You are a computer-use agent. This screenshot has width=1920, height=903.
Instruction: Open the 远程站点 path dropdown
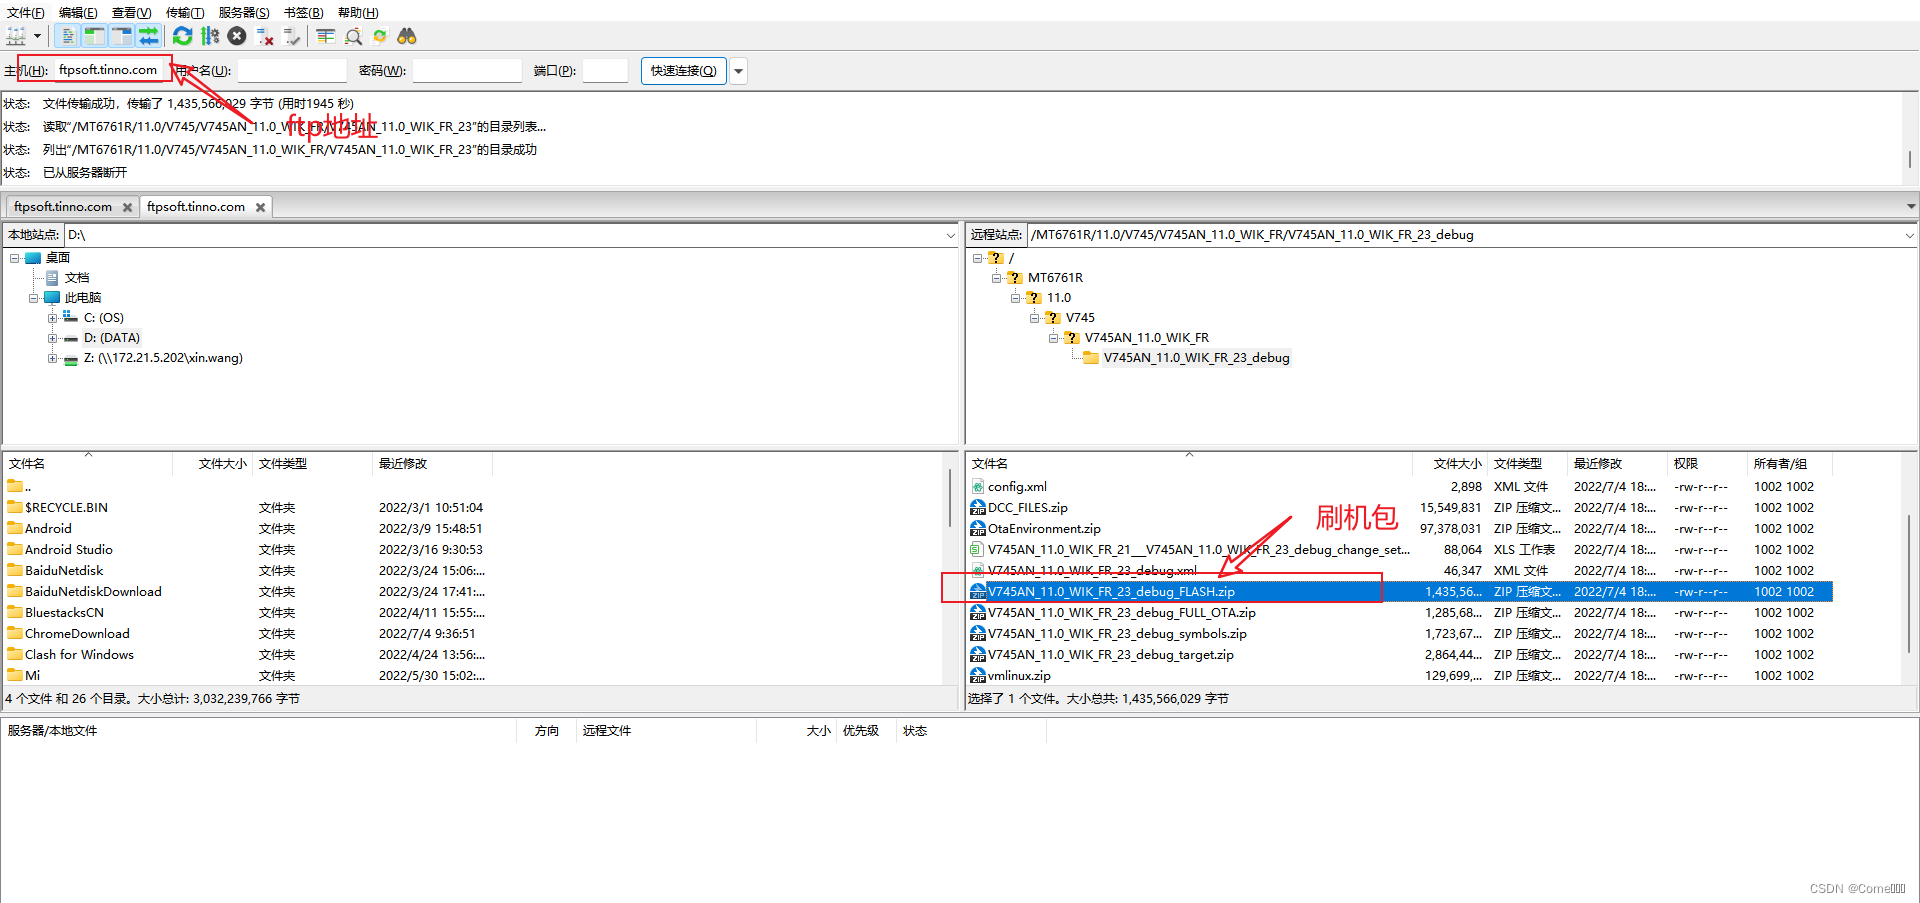click(1909, 235)
